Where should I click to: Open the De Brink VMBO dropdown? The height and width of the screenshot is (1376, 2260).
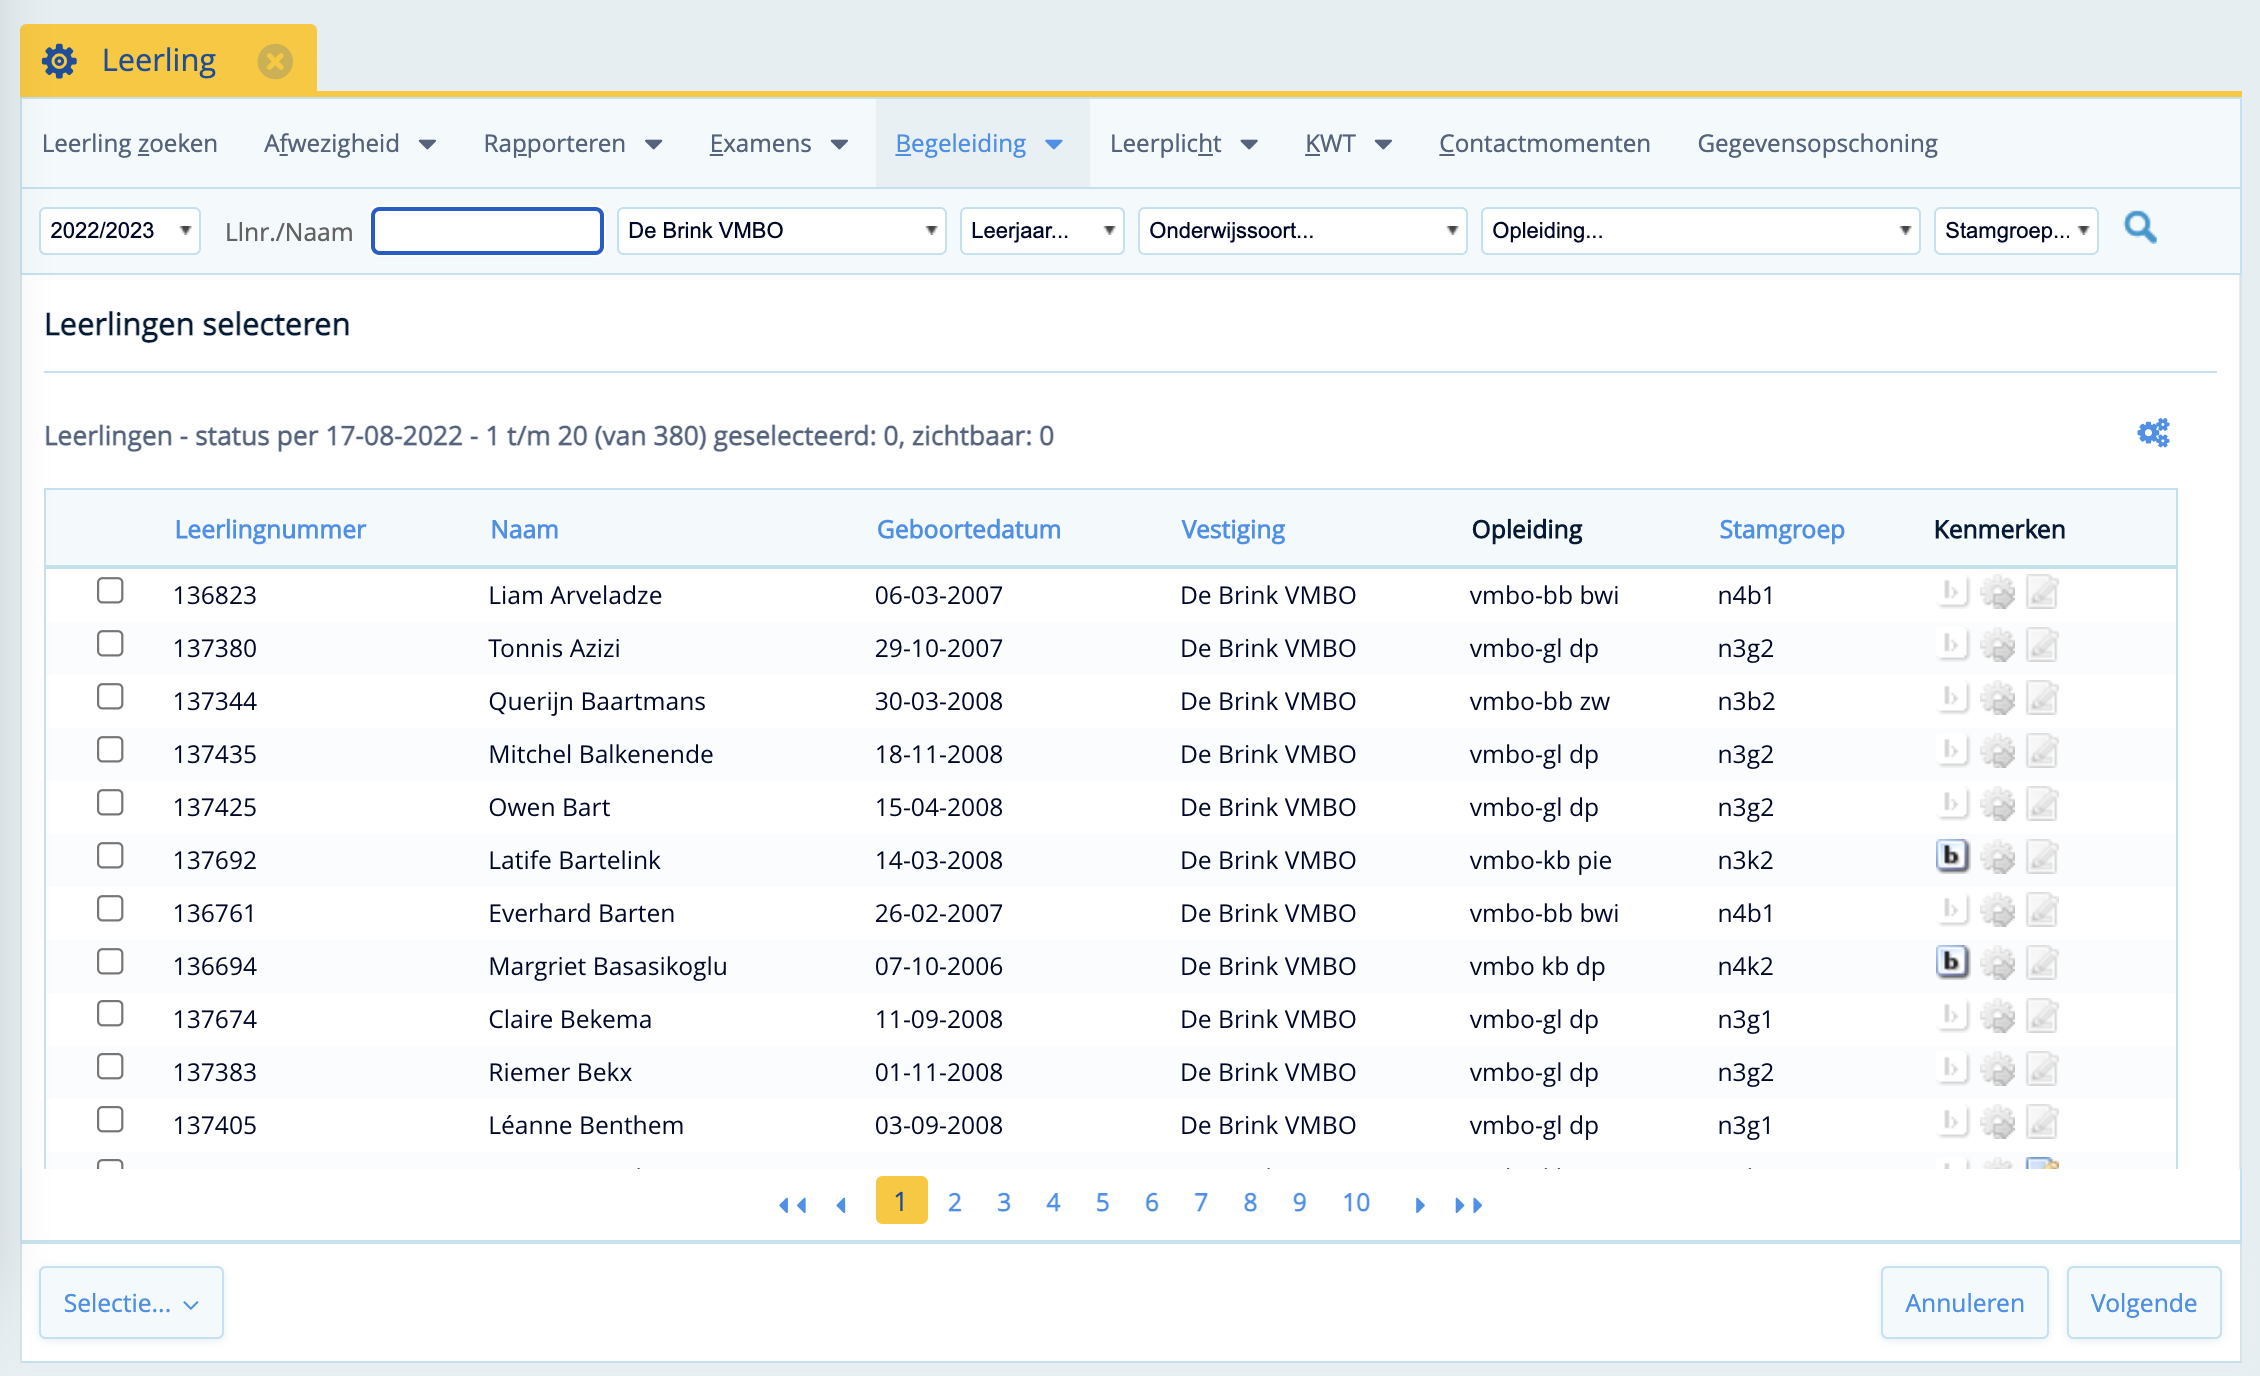781,231
